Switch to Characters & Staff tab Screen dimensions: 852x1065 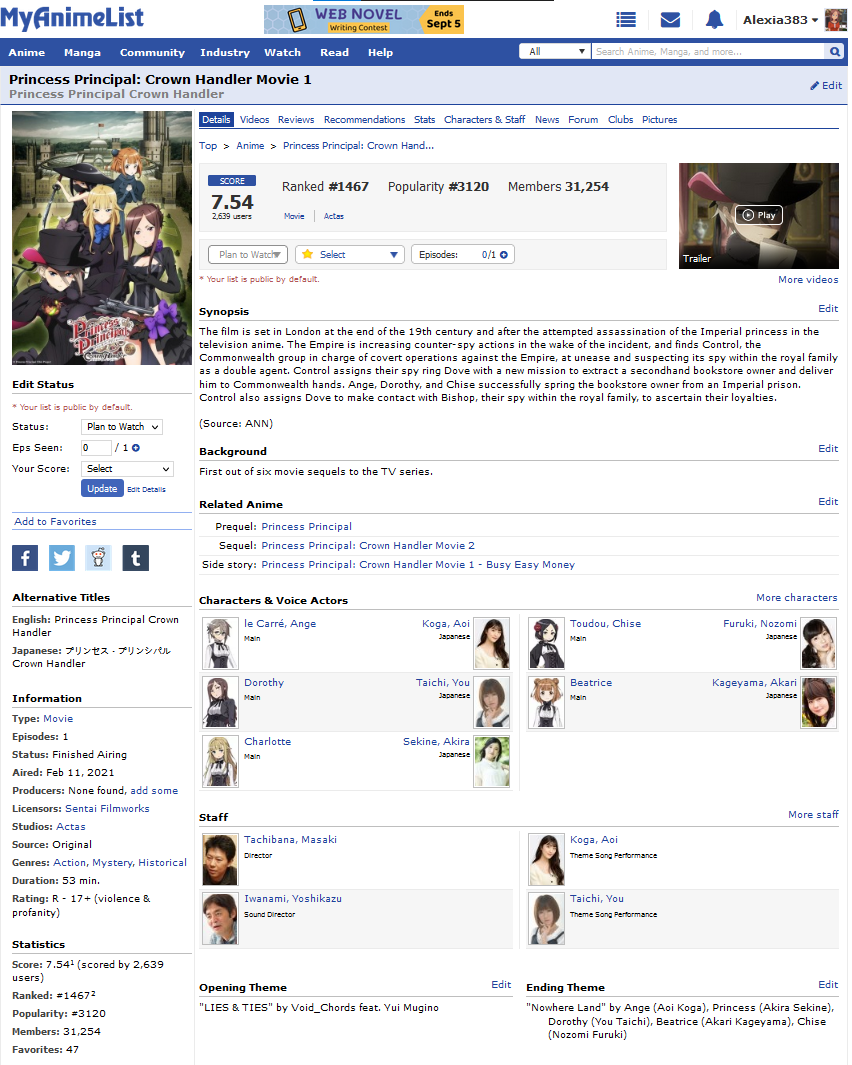[484, 120]
